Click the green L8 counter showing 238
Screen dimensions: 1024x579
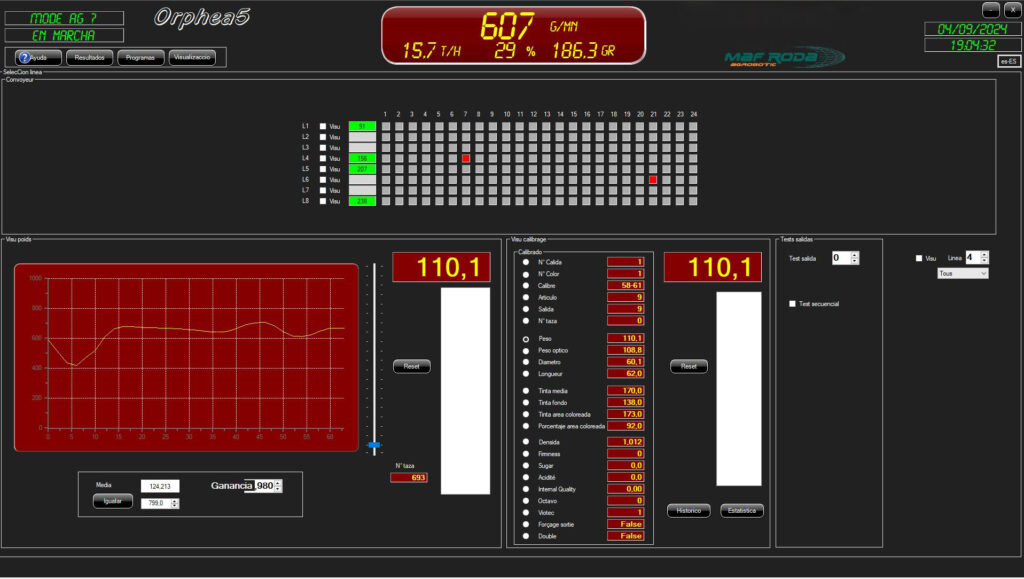[x=362, y=201]
